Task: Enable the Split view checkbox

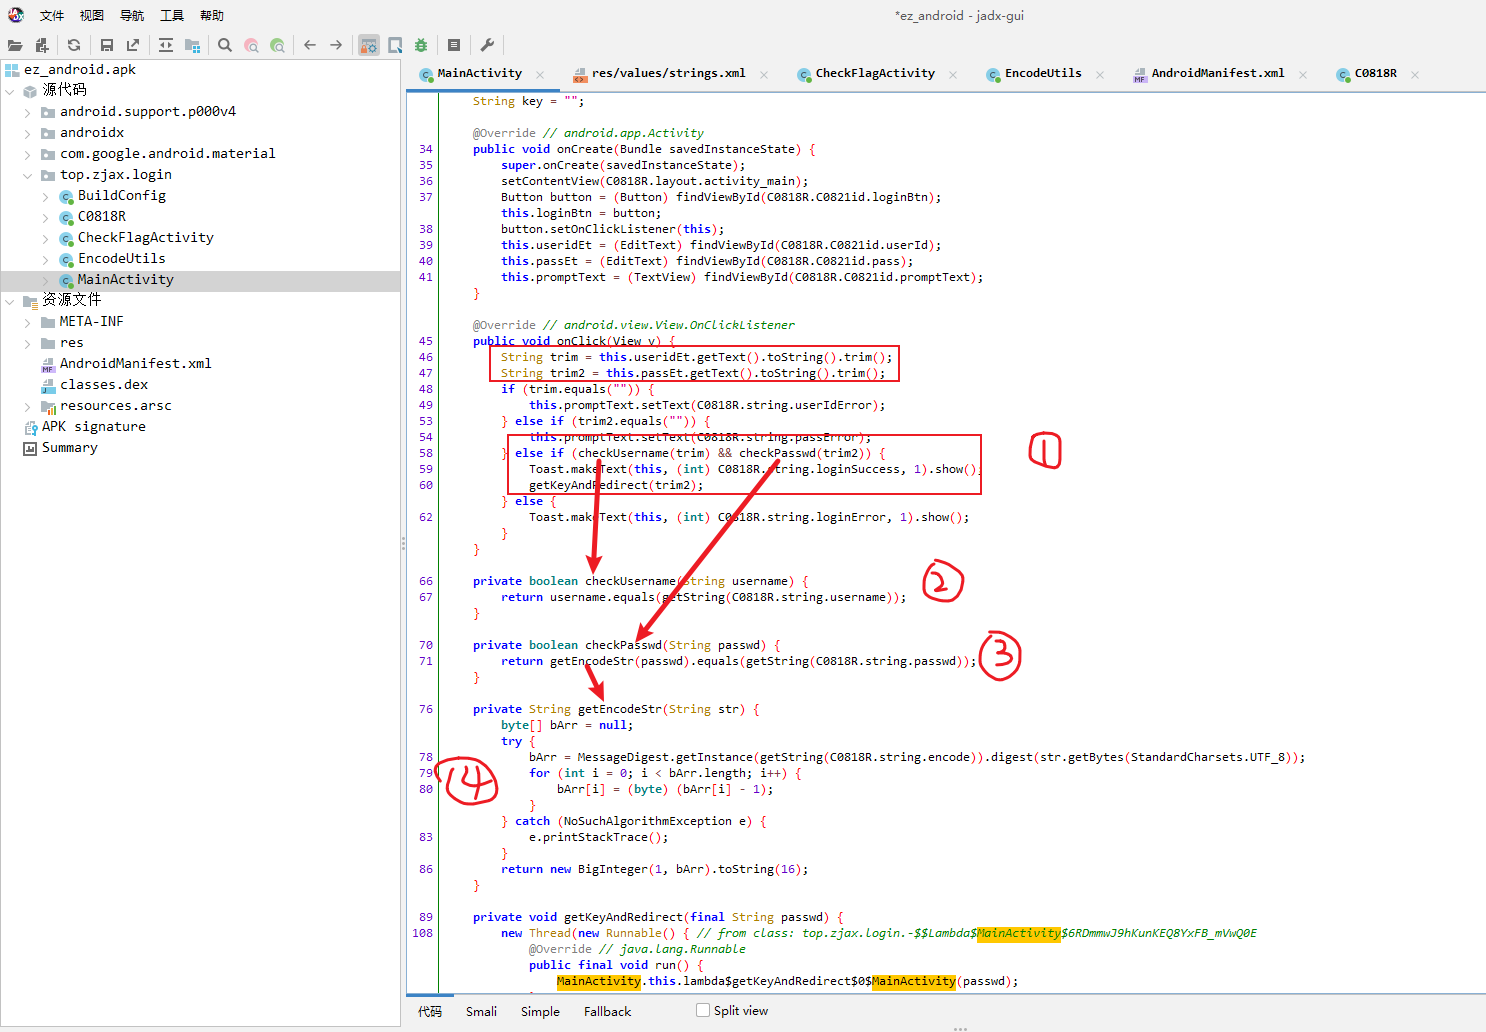Action: coord(703,1010)
